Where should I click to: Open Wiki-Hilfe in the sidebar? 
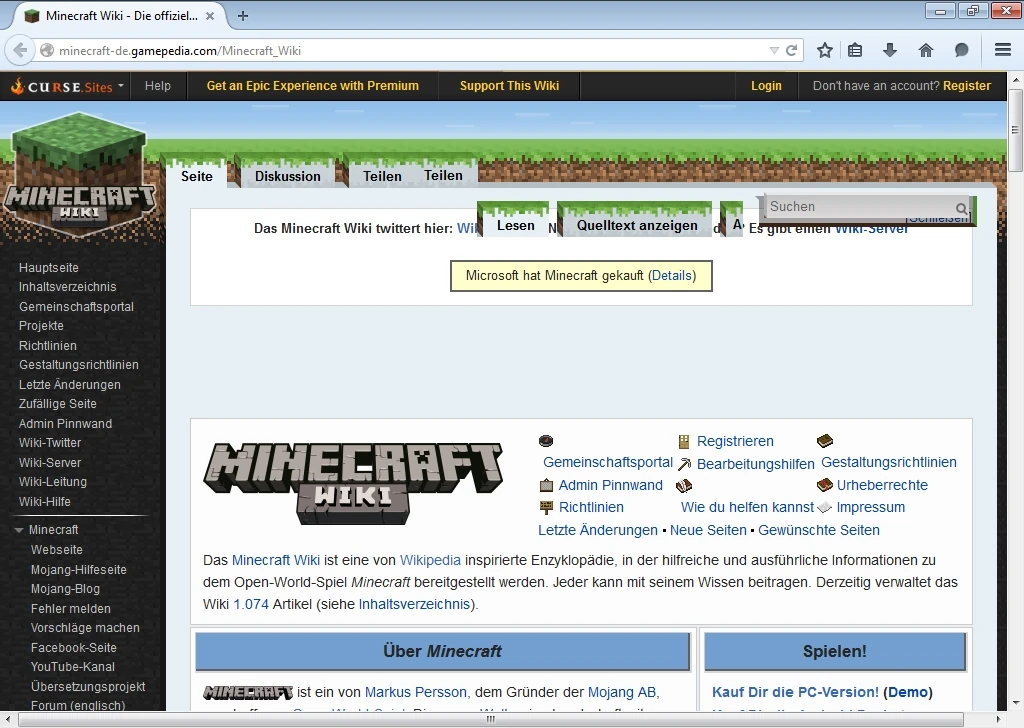[x=44, y=501]
